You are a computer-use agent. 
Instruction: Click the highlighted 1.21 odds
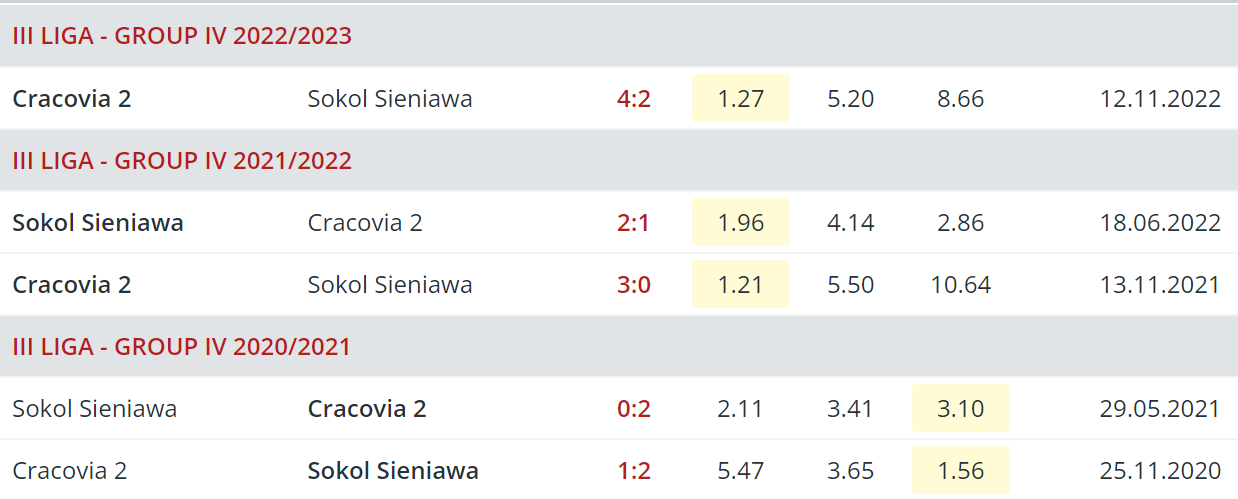pos(741,284)
